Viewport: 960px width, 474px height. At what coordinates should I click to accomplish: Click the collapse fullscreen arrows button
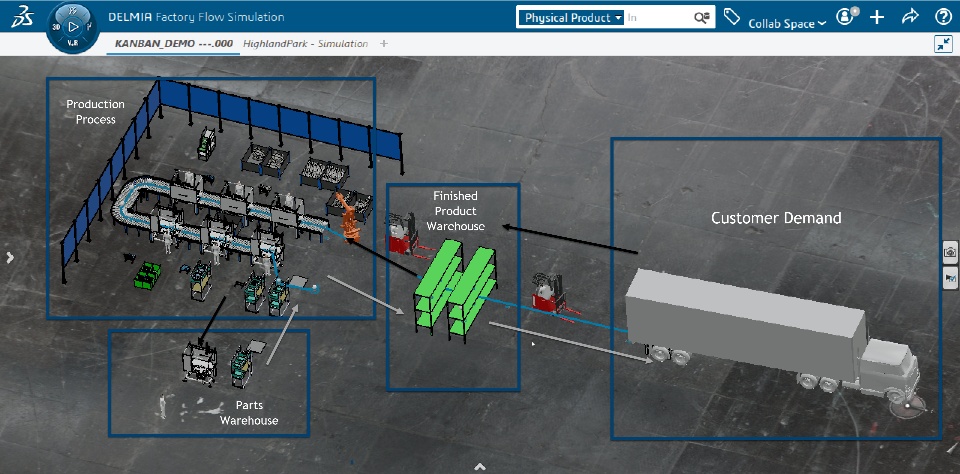coord(943,43)
